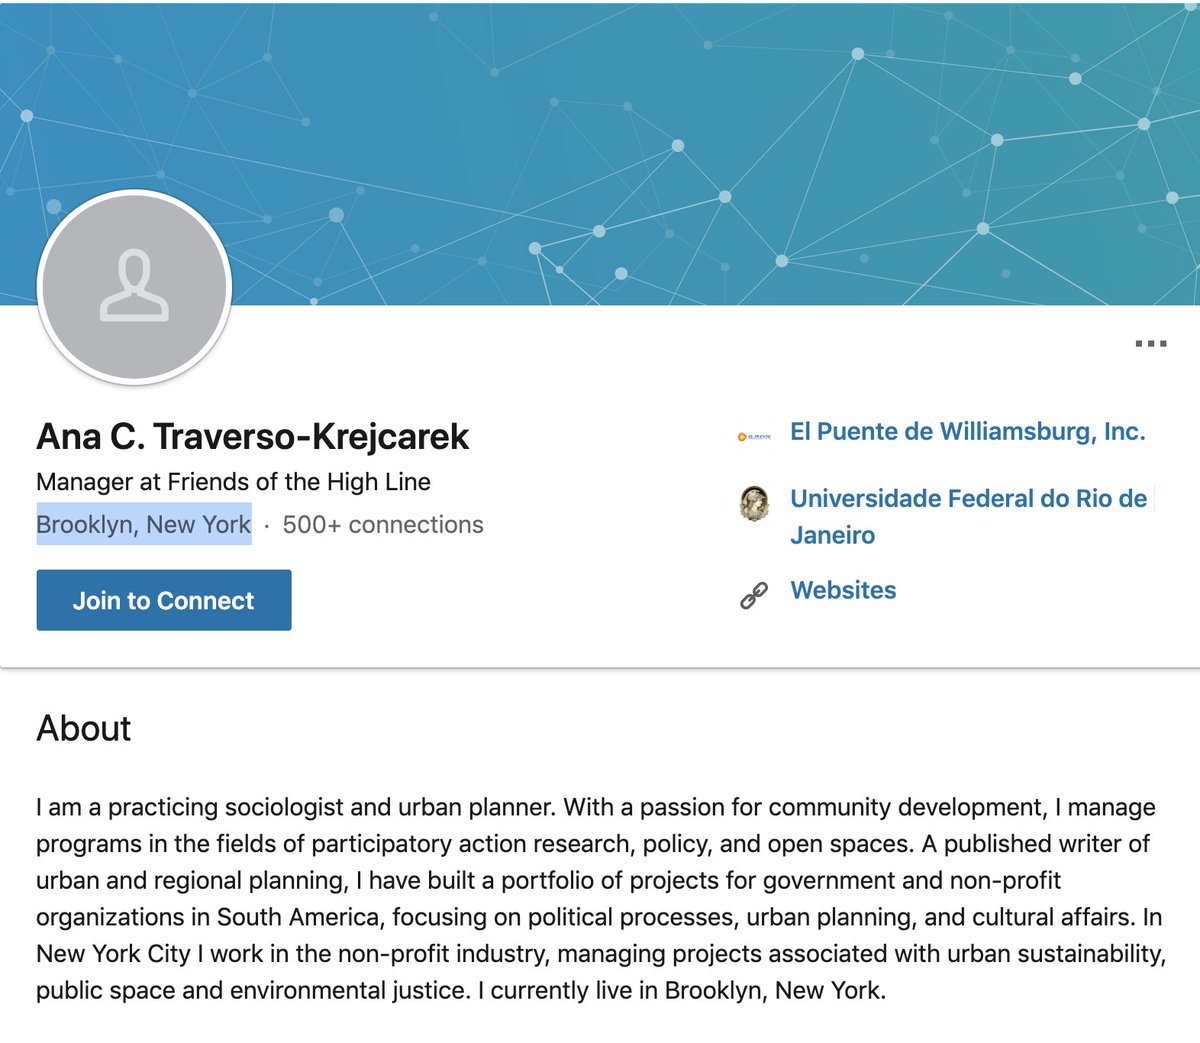Click the highlighted Brooklyn, New York location
Viewport: 1200px width, 1043px height.
pyautogui.click(x=144, y=525)
